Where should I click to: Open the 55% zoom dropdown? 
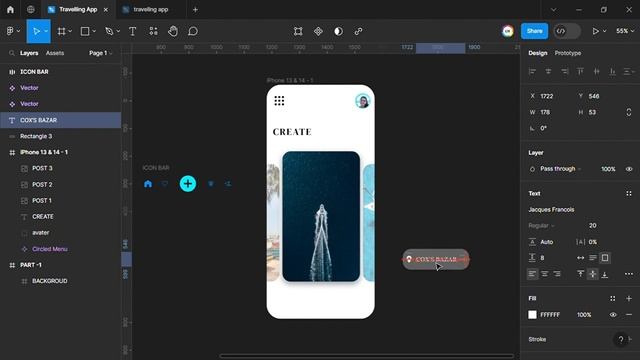coord(625,31)
